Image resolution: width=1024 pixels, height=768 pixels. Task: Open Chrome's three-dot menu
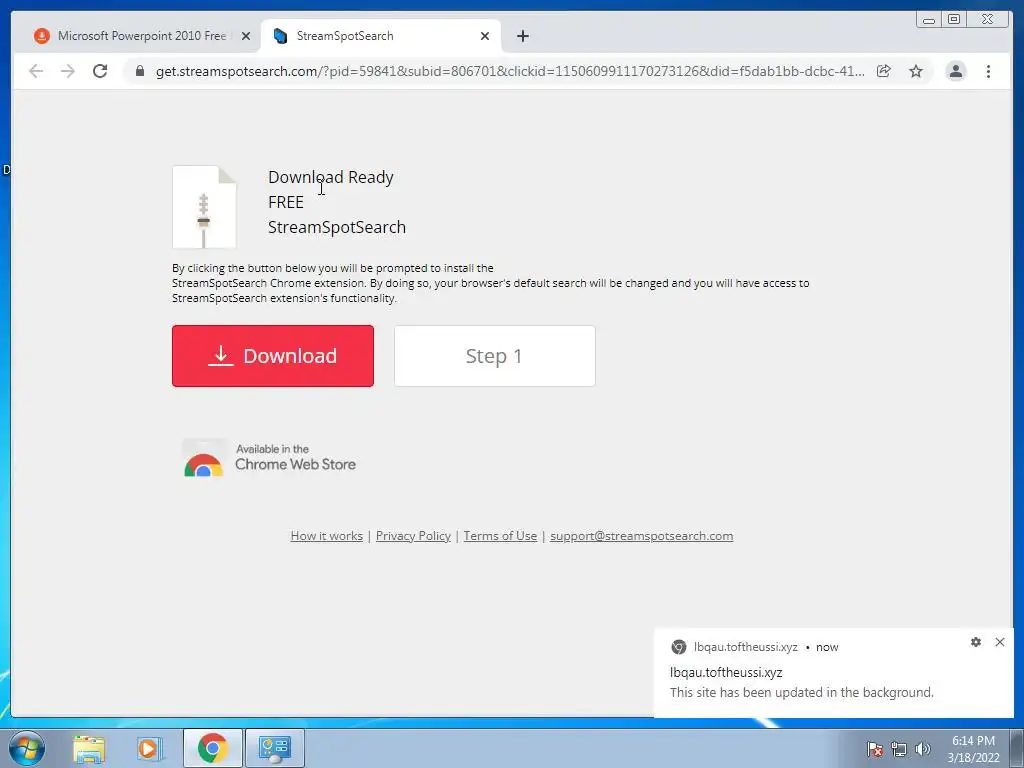coord(988,71)
